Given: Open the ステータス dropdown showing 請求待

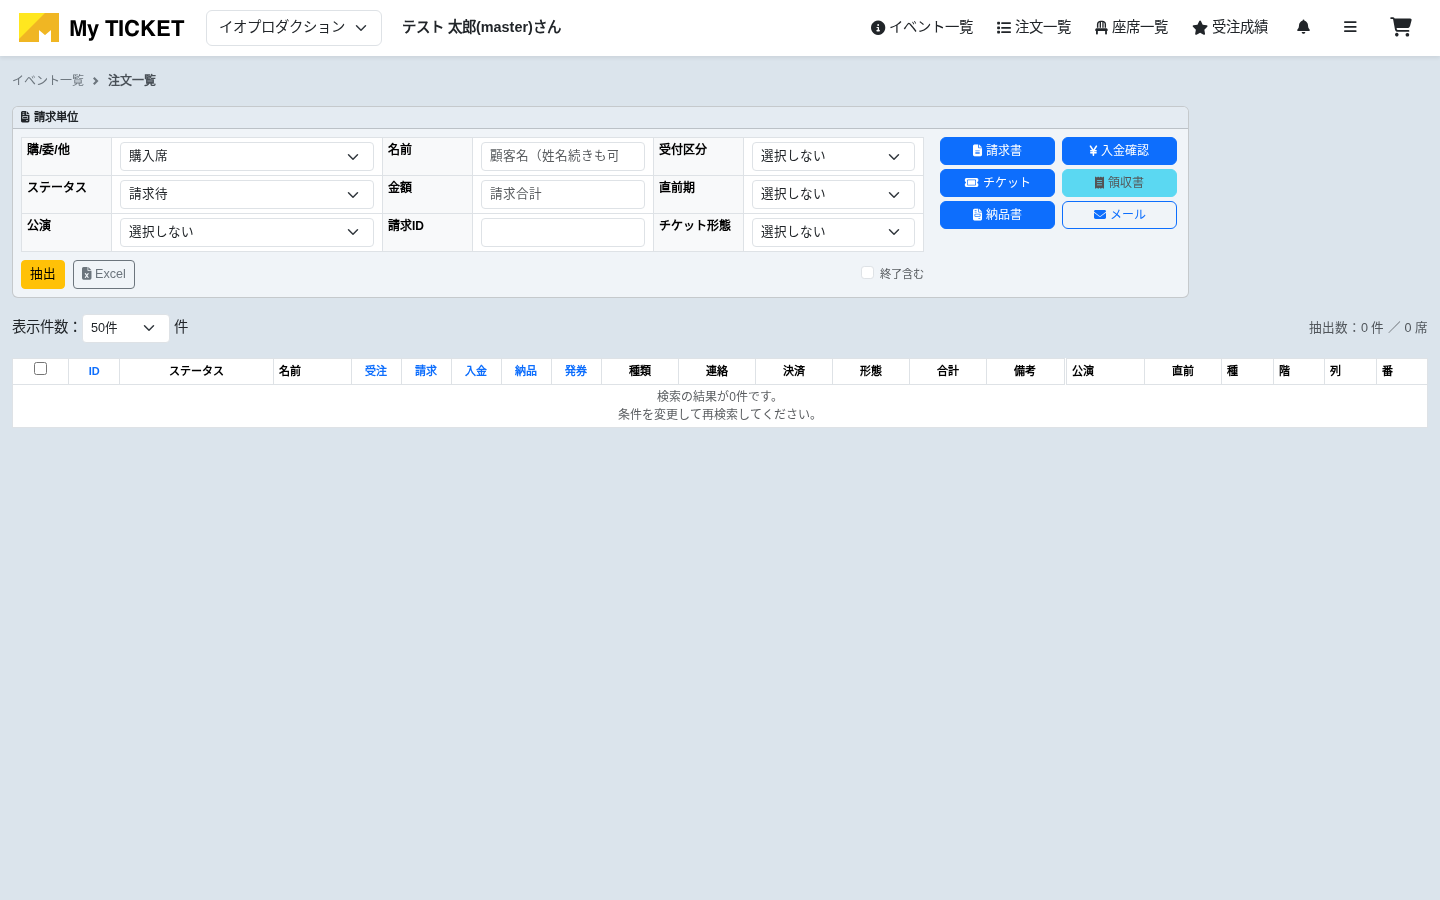Looking at the screenshot, I should coord(247,194).
